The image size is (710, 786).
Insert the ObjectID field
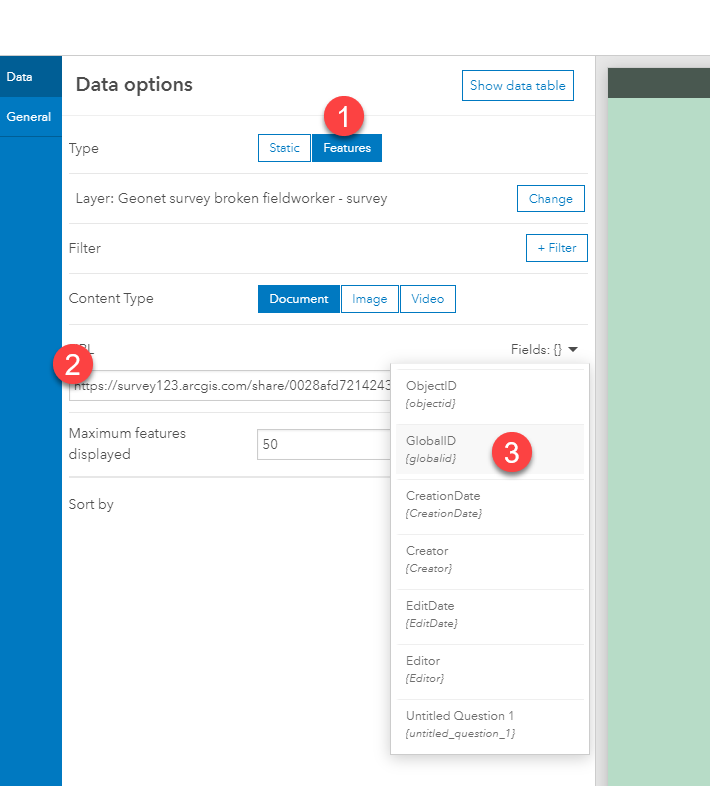pos(490,394)
